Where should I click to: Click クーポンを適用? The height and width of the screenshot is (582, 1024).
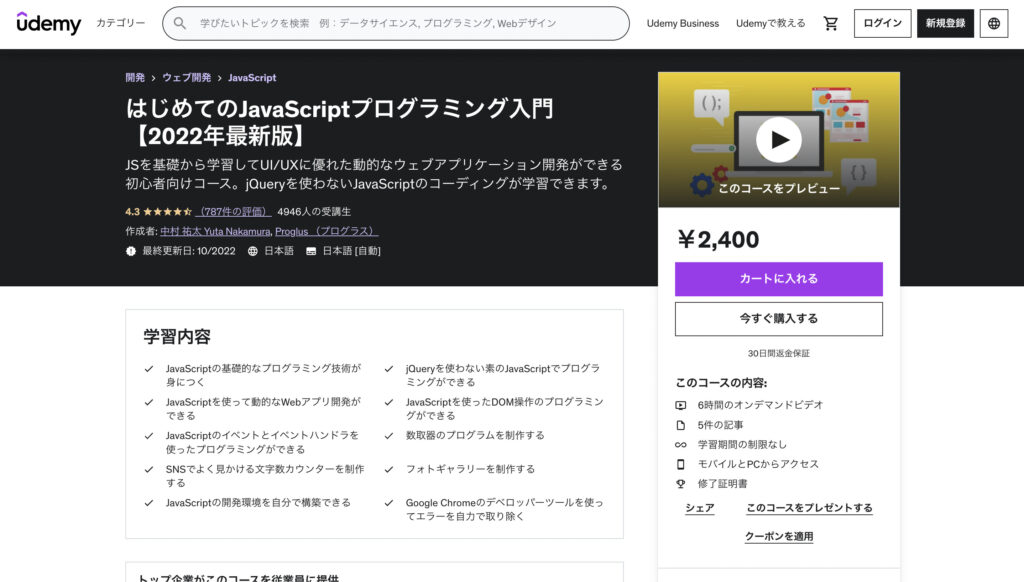[778, 537]
